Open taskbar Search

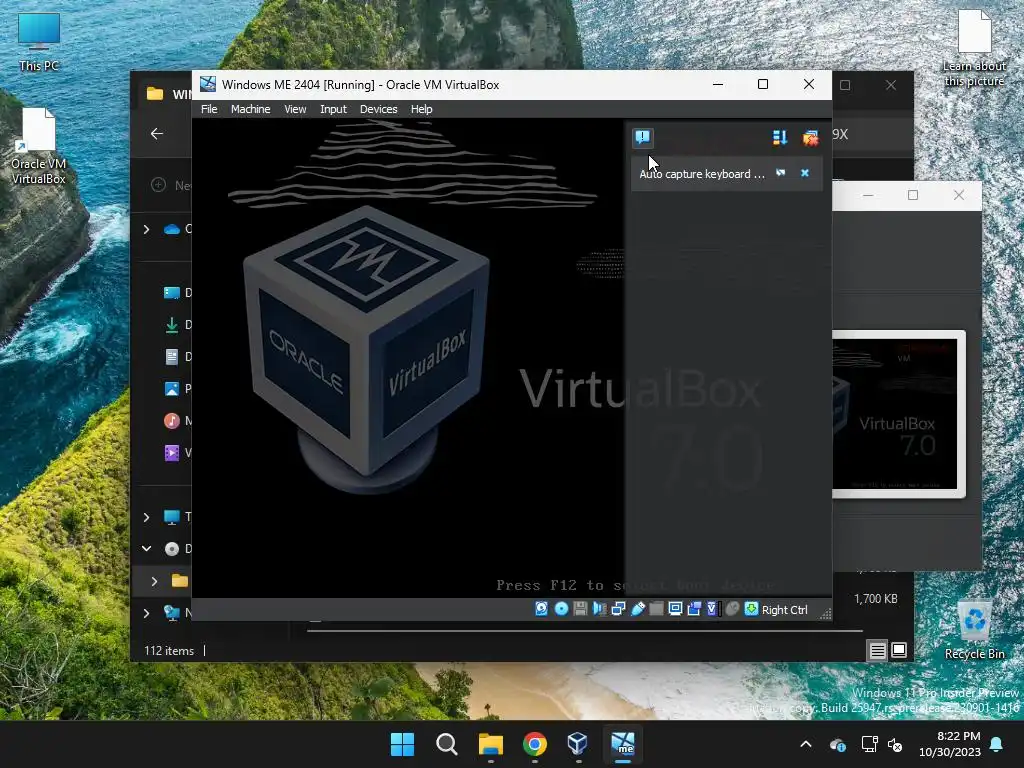pos(447,744)
